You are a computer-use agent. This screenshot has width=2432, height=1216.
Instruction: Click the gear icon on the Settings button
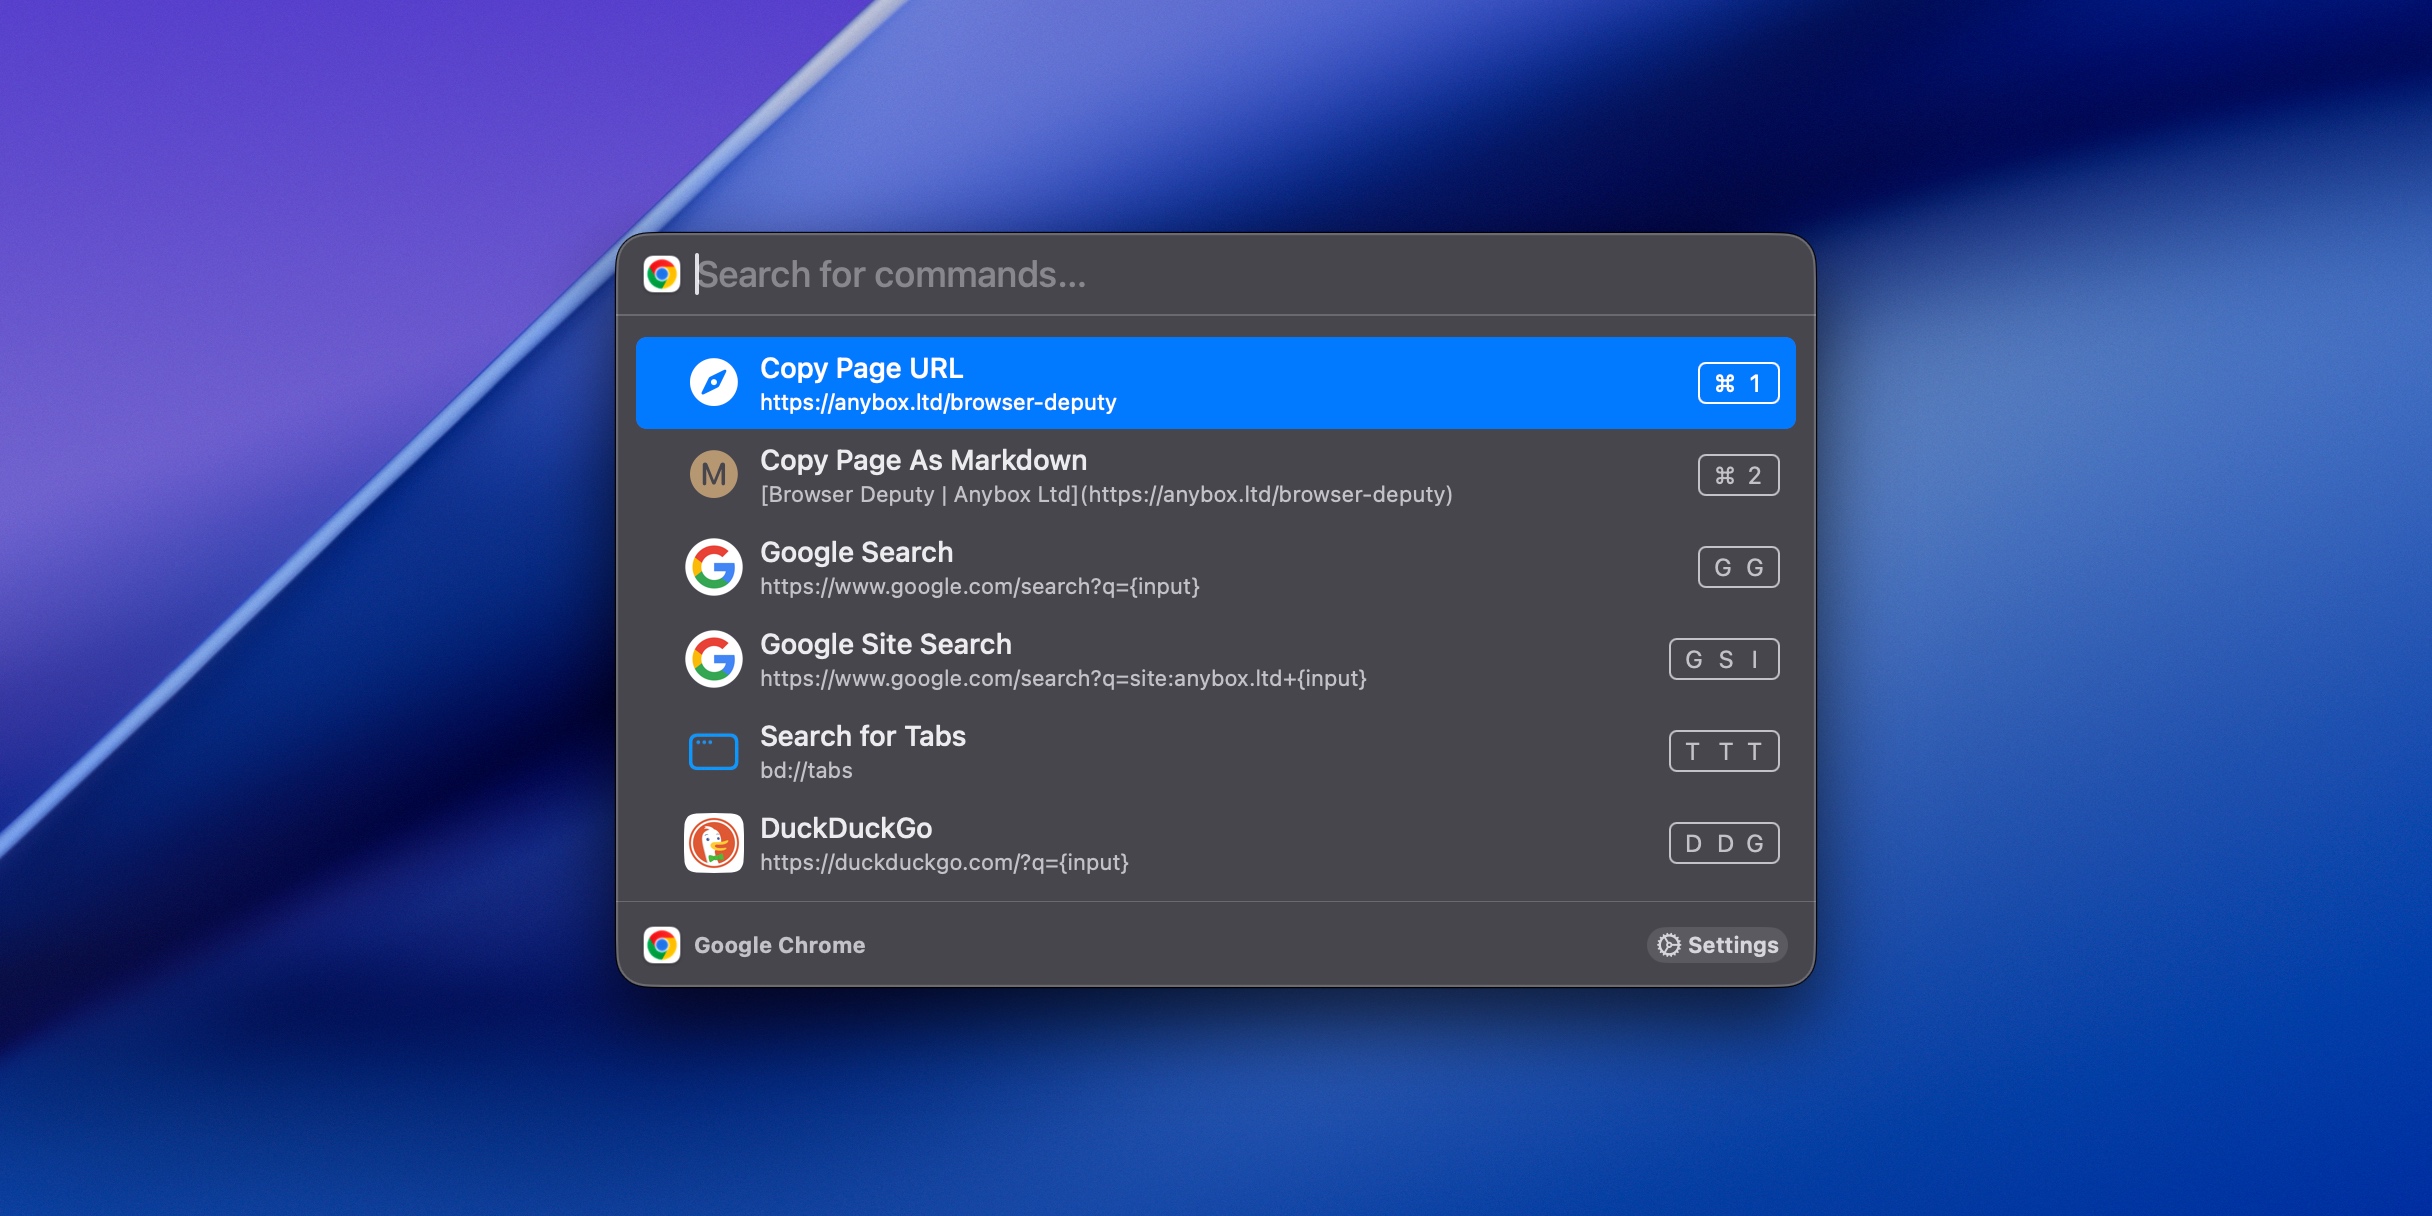coord(1666,944)
